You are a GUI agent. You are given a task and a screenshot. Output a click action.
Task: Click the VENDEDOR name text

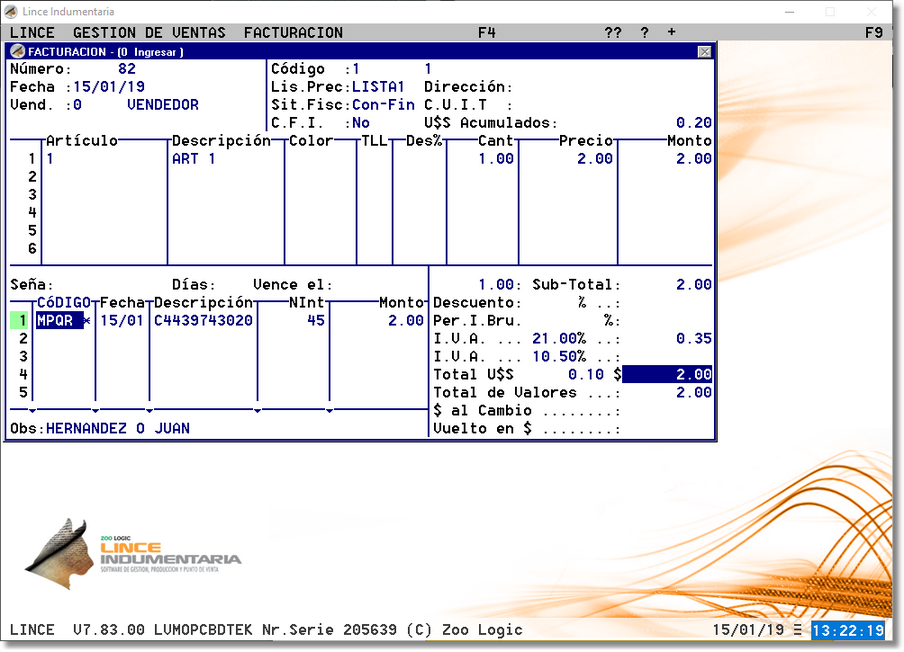tap(163, 105)
